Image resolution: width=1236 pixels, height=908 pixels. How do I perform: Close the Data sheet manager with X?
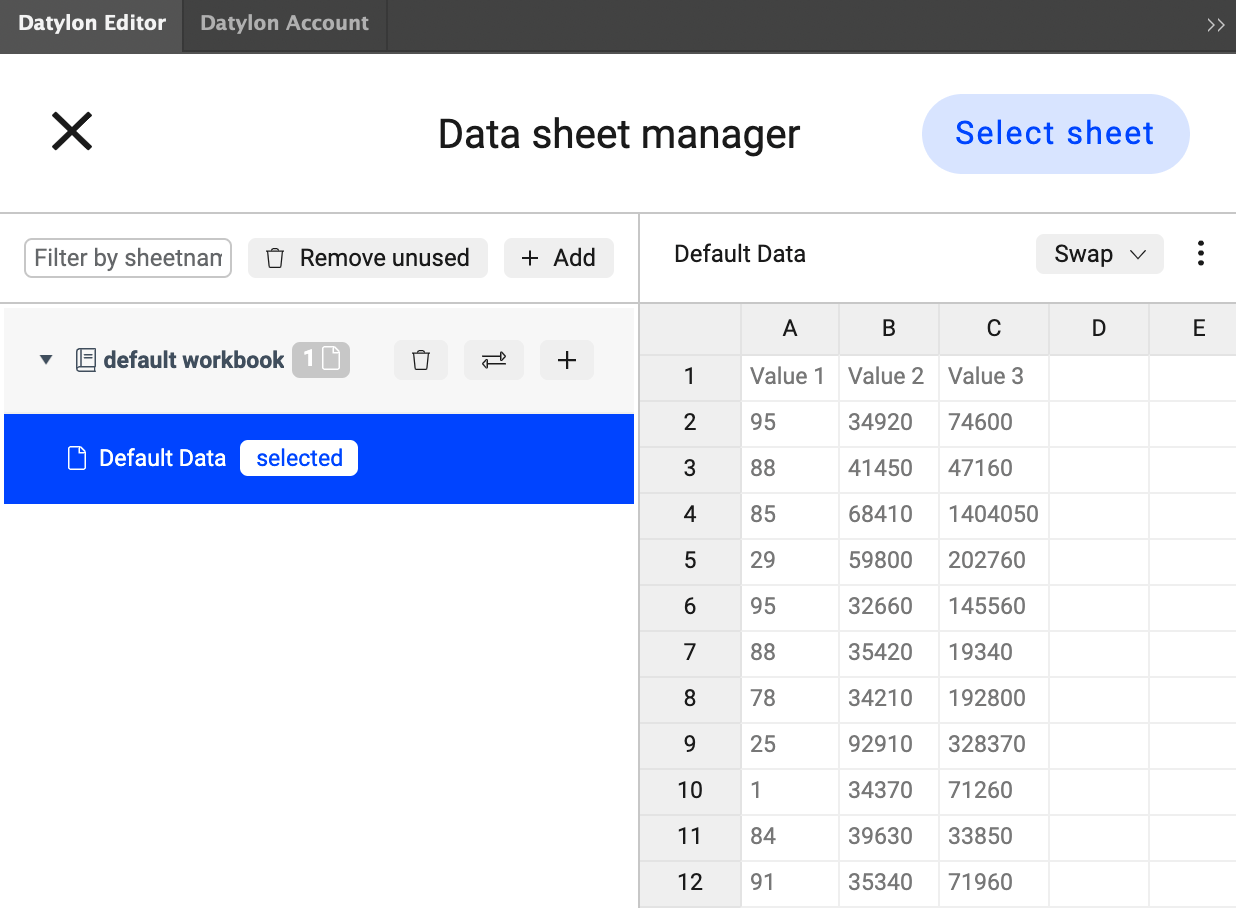point(72,132)
